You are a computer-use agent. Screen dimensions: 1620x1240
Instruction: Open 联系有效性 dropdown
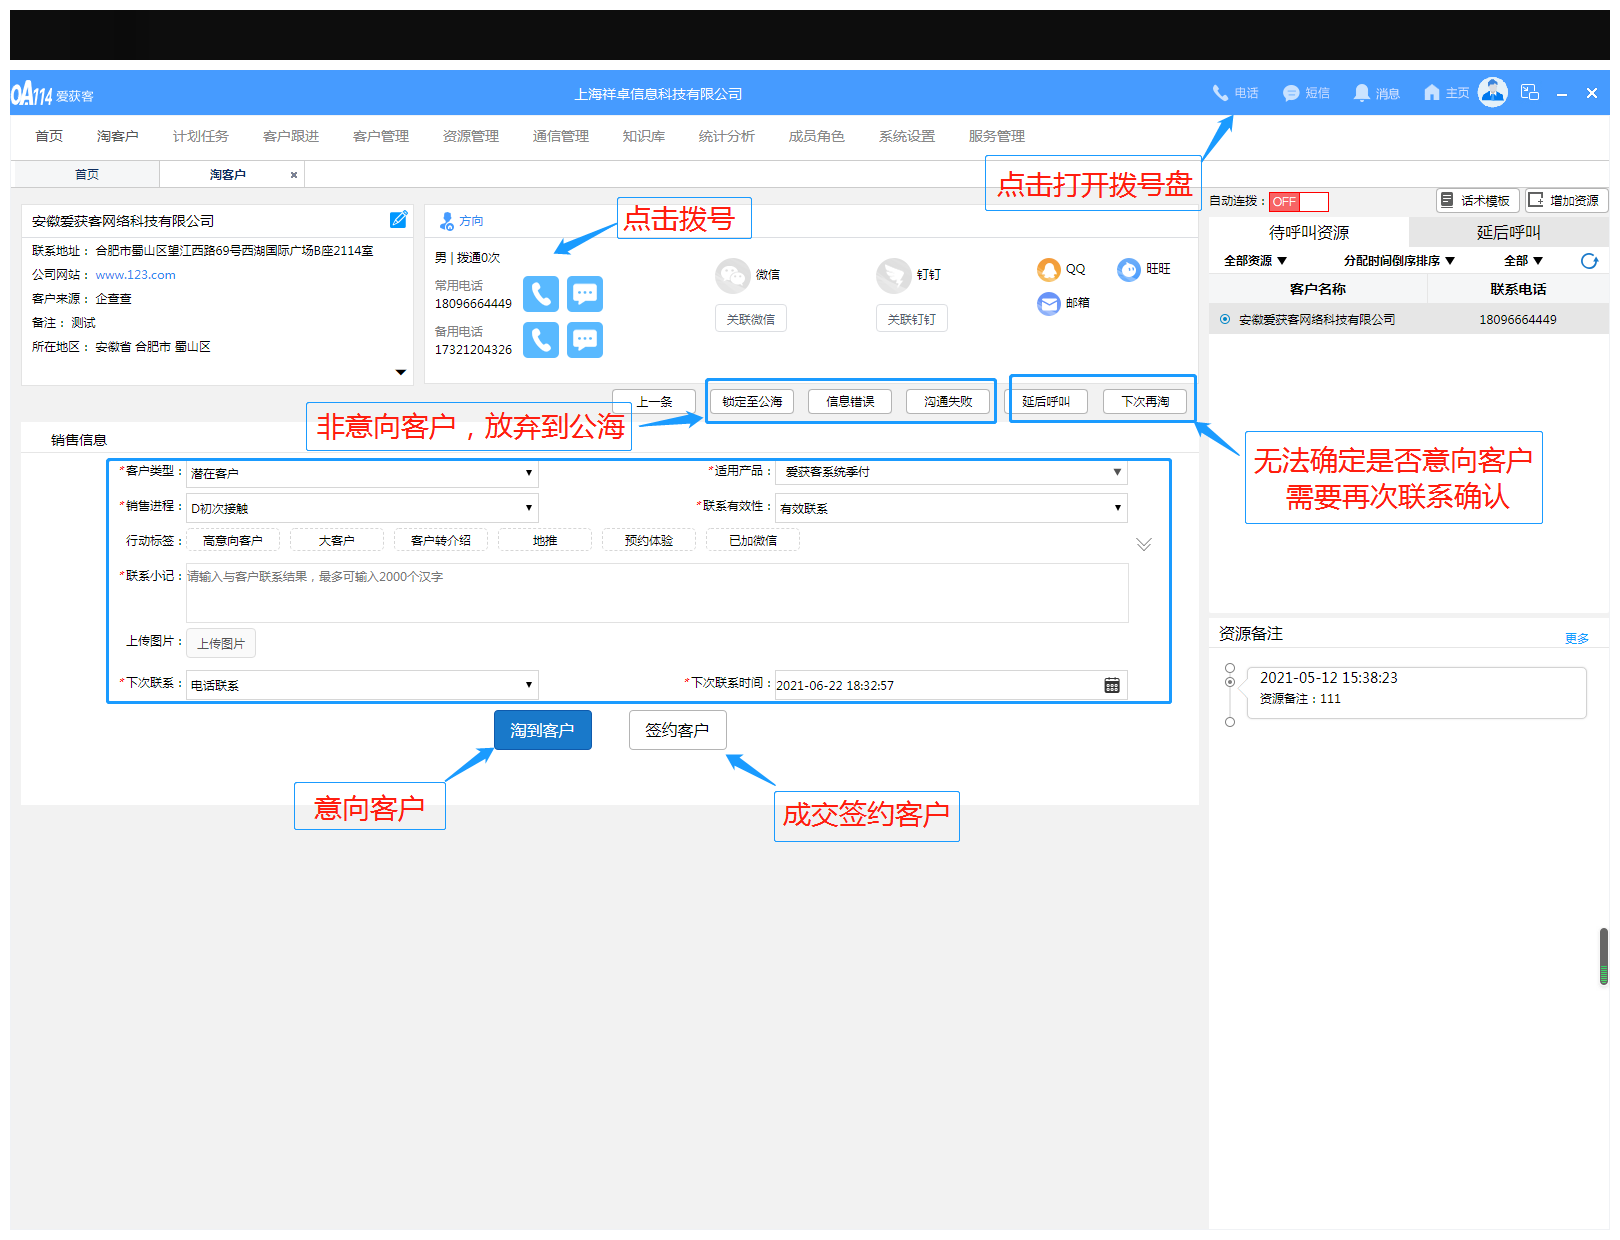951,508
